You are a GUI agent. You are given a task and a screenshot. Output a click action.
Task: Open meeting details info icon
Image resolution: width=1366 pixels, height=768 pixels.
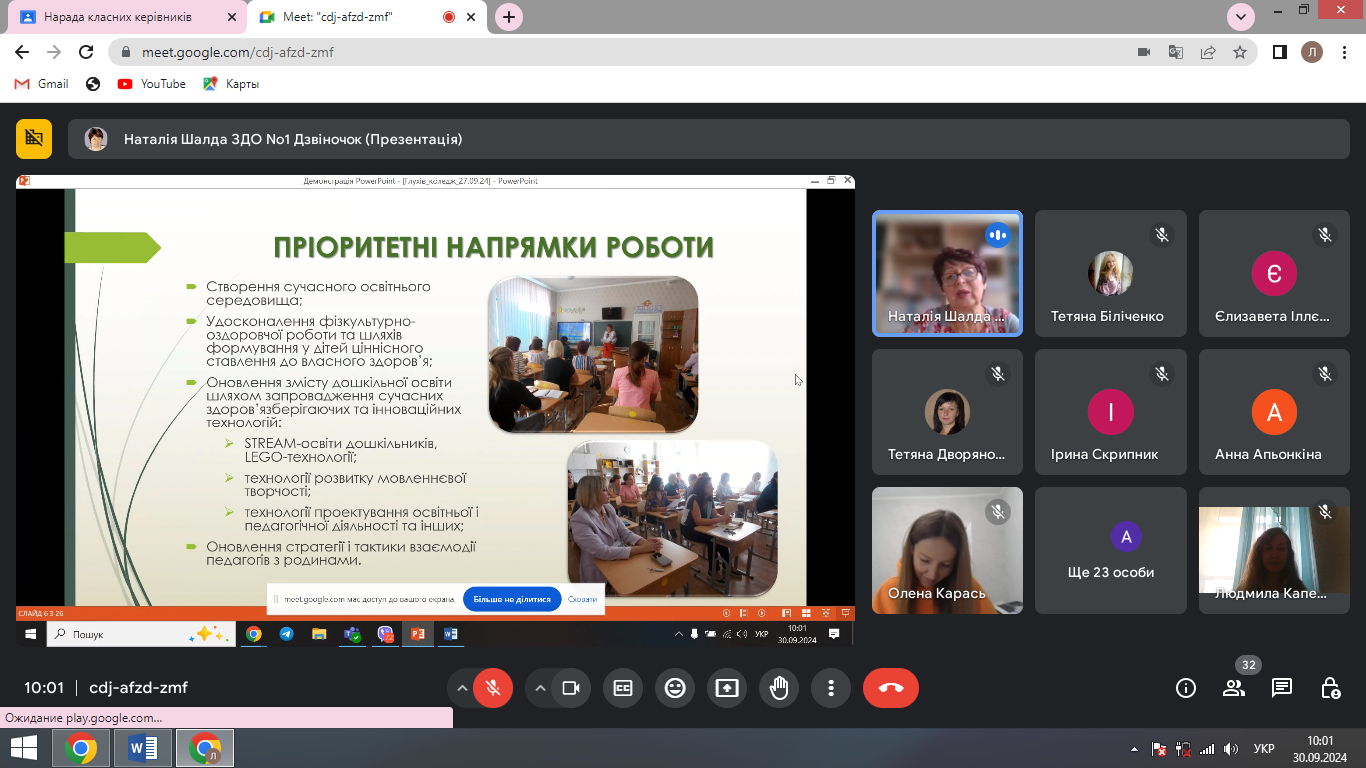pyautogui.click(x=1186, y=688)
